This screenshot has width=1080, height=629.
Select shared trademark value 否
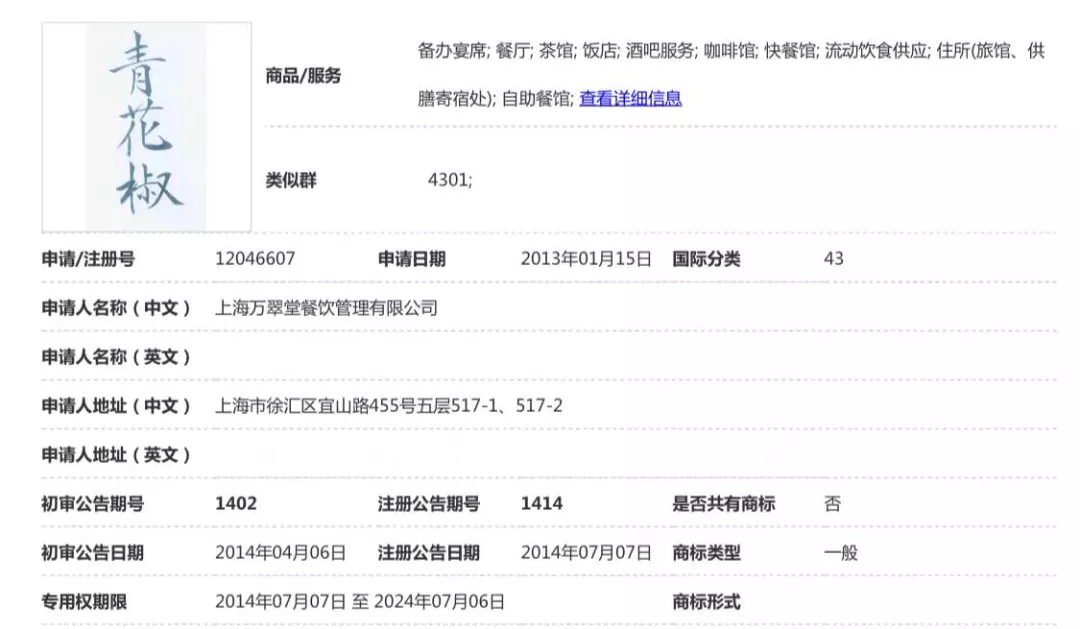tap(832, 504)
